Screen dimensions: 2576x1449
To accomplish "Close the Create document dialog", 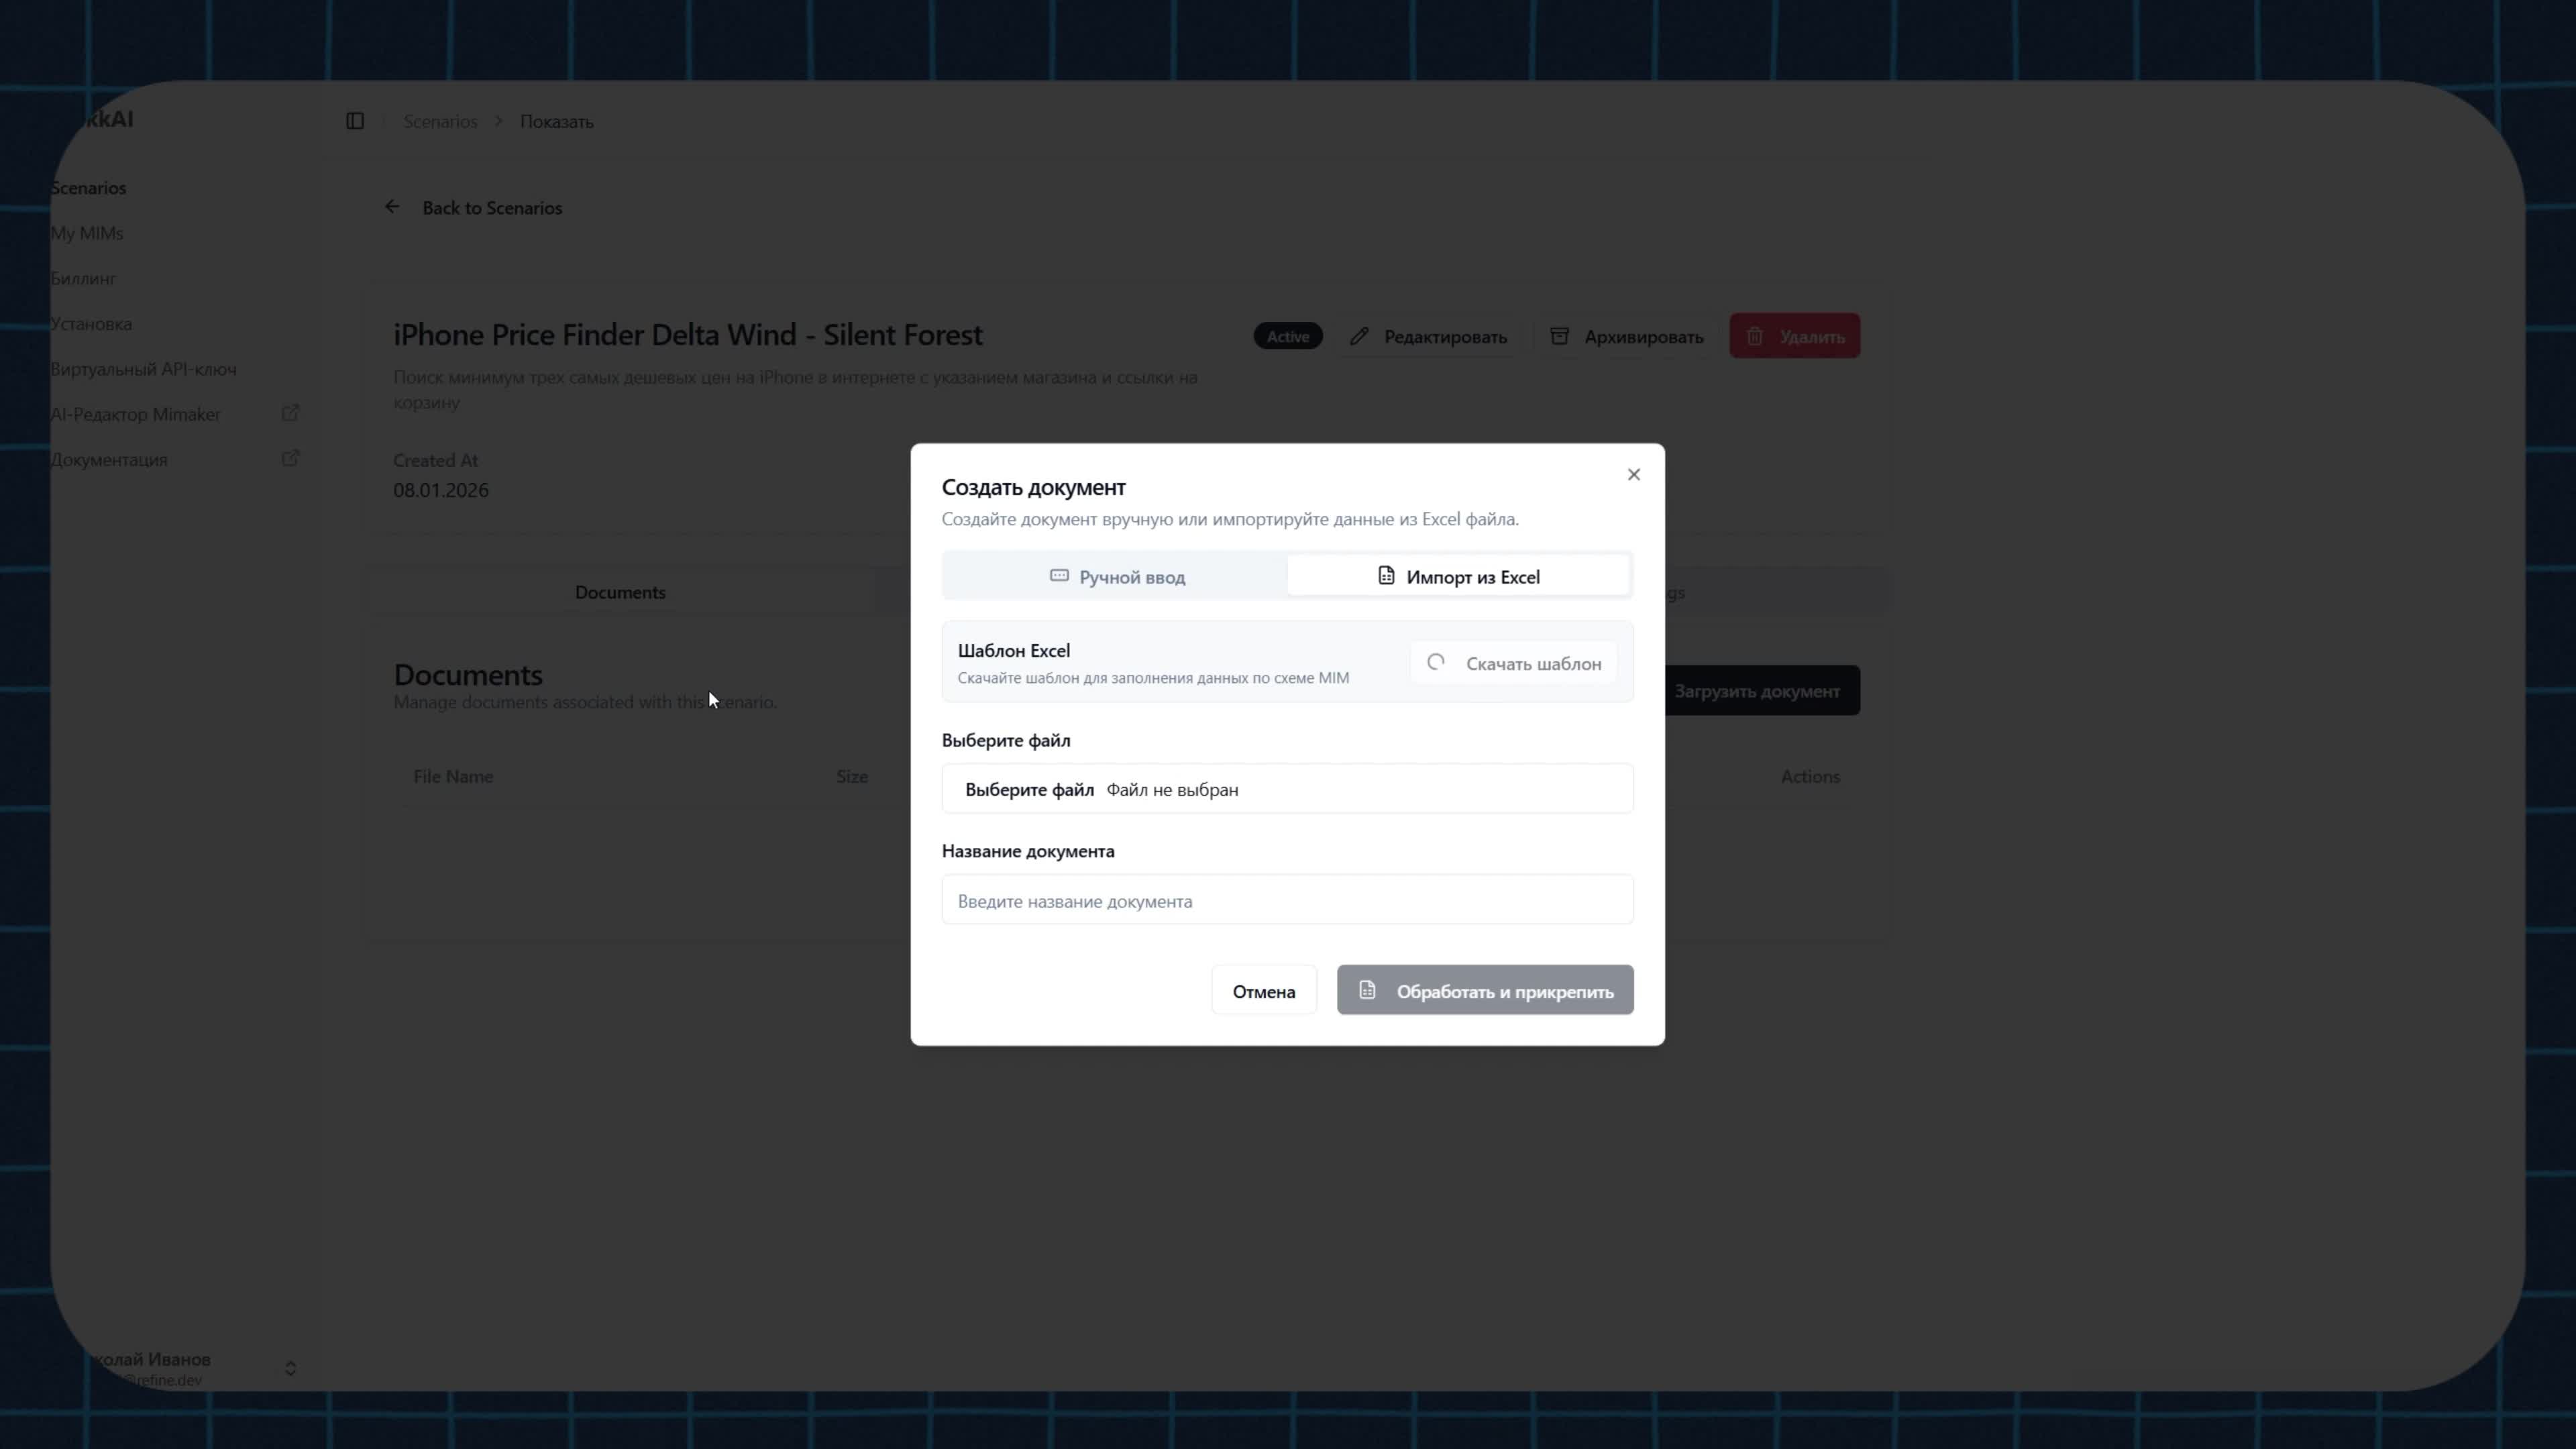I will [x=1633, y=474].
